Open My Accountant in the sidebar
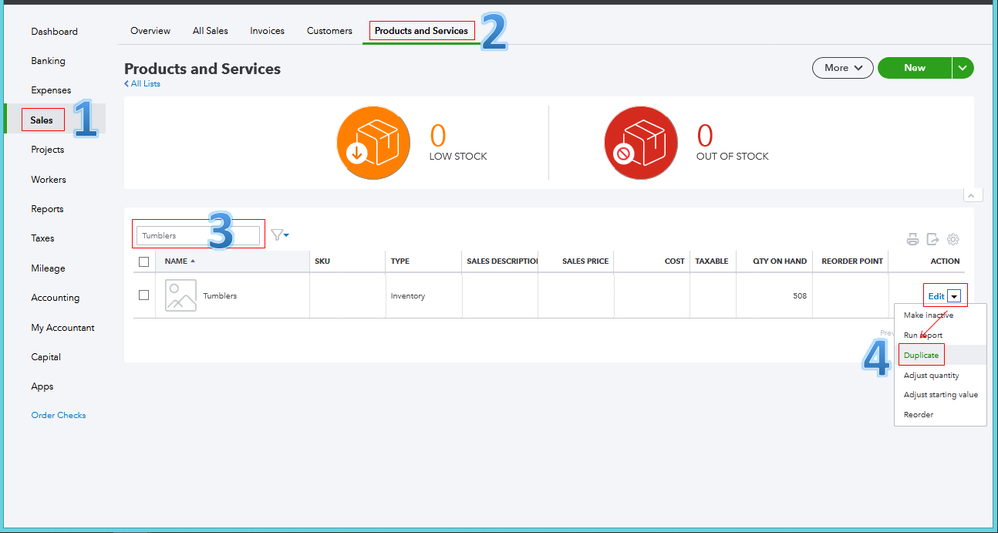The height and width of the screenshot is (533, 998). (x=62, y=327)
